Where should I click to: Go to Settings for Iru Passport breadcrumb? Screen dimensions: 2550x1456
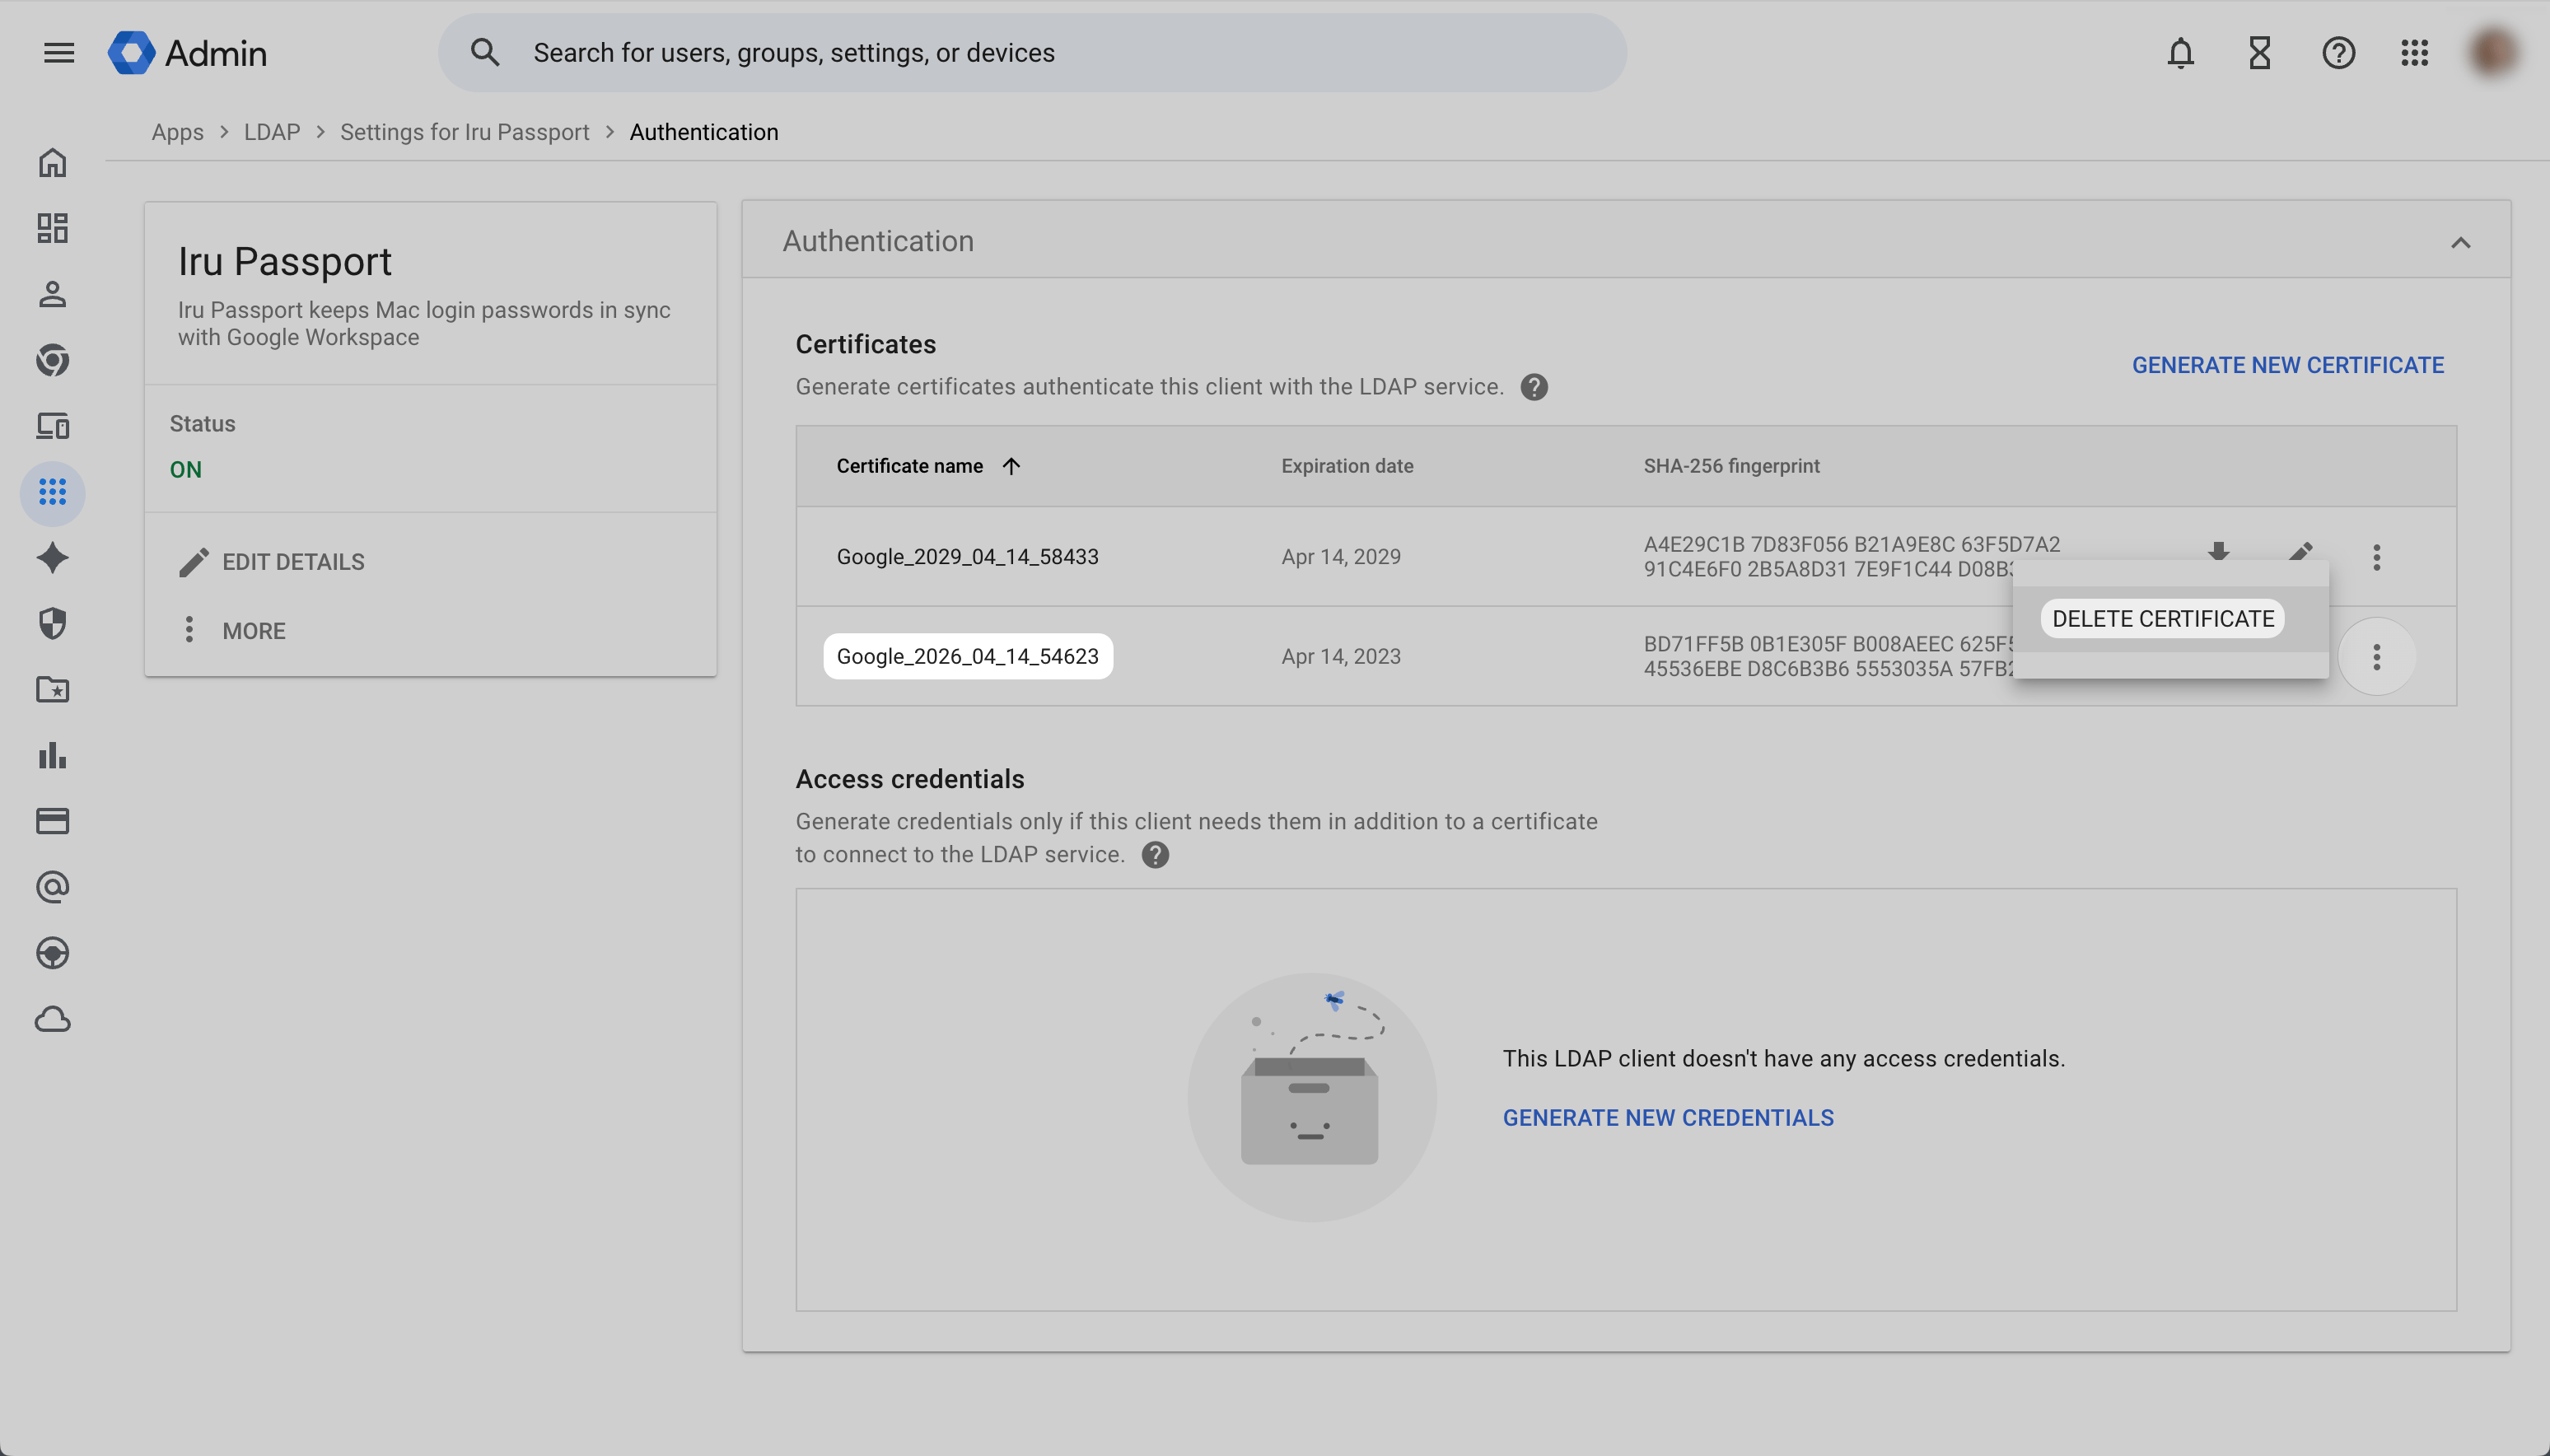[x=465, y=132]
